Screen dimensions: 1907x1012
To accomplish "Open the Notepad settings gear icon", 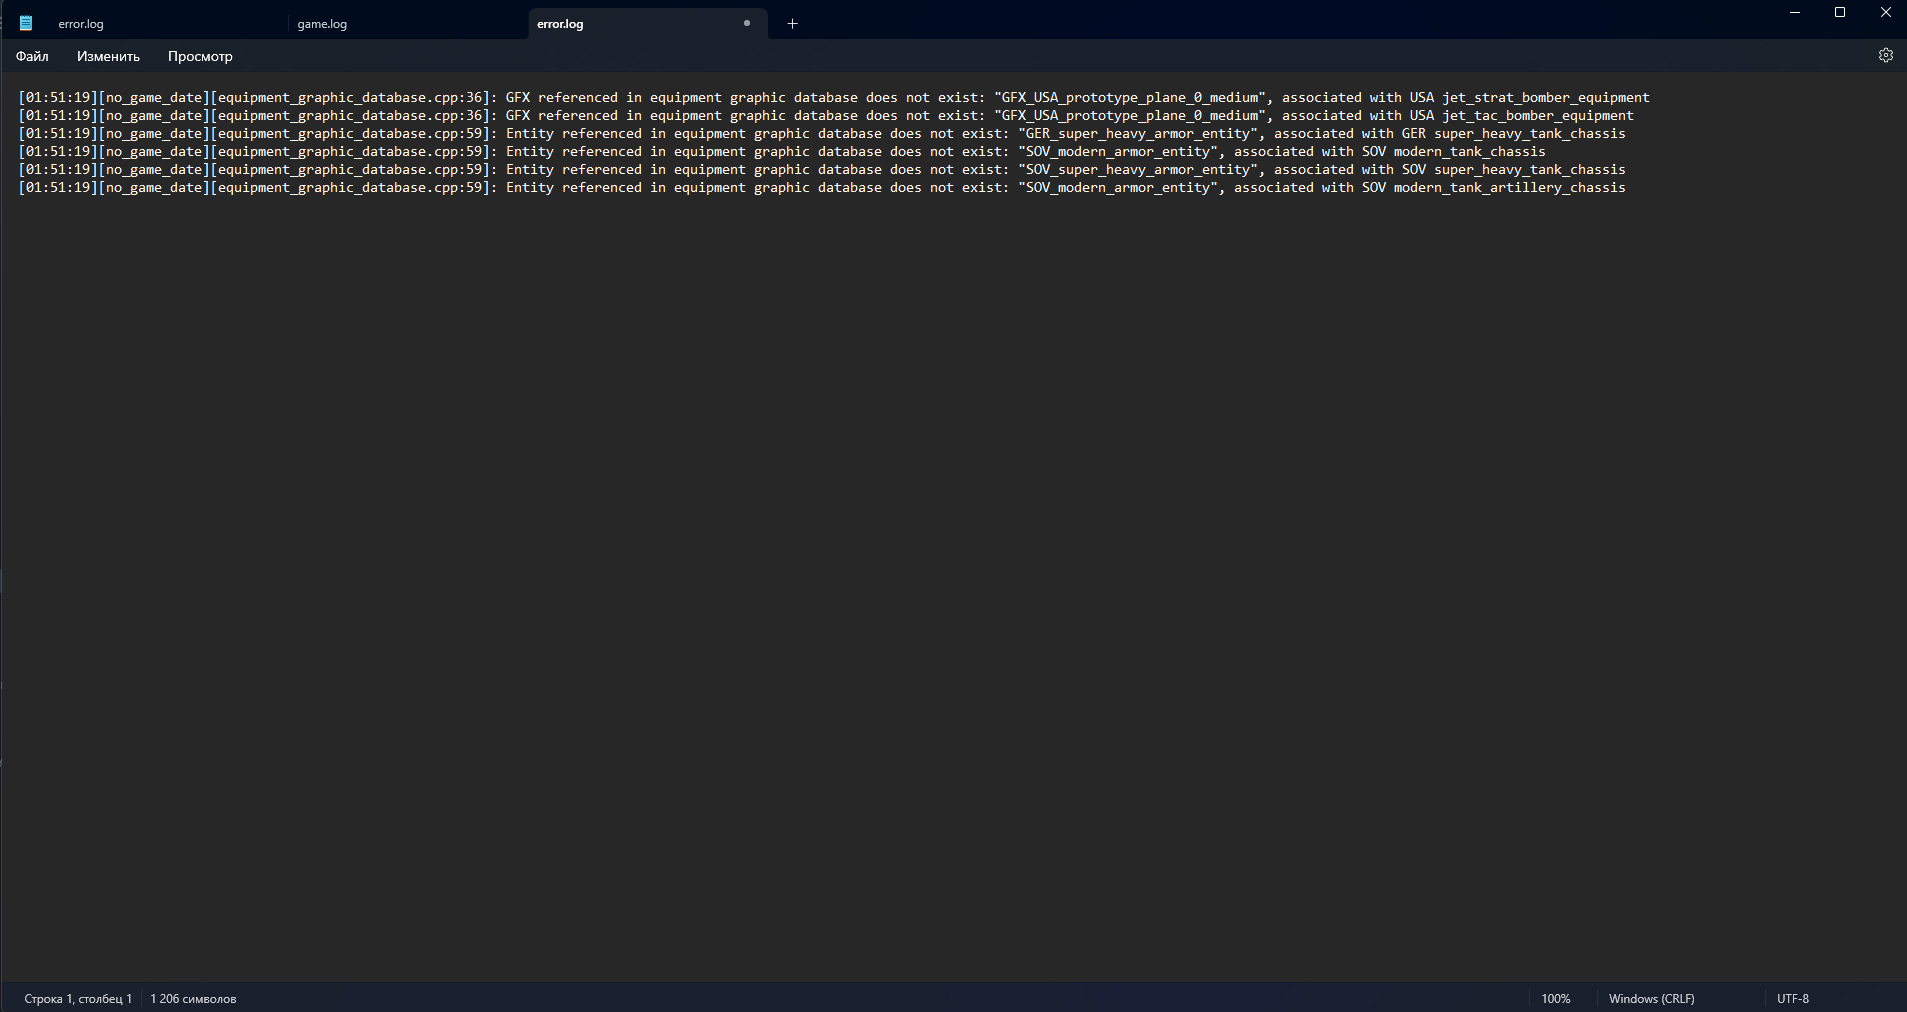I will [1885, 56].
